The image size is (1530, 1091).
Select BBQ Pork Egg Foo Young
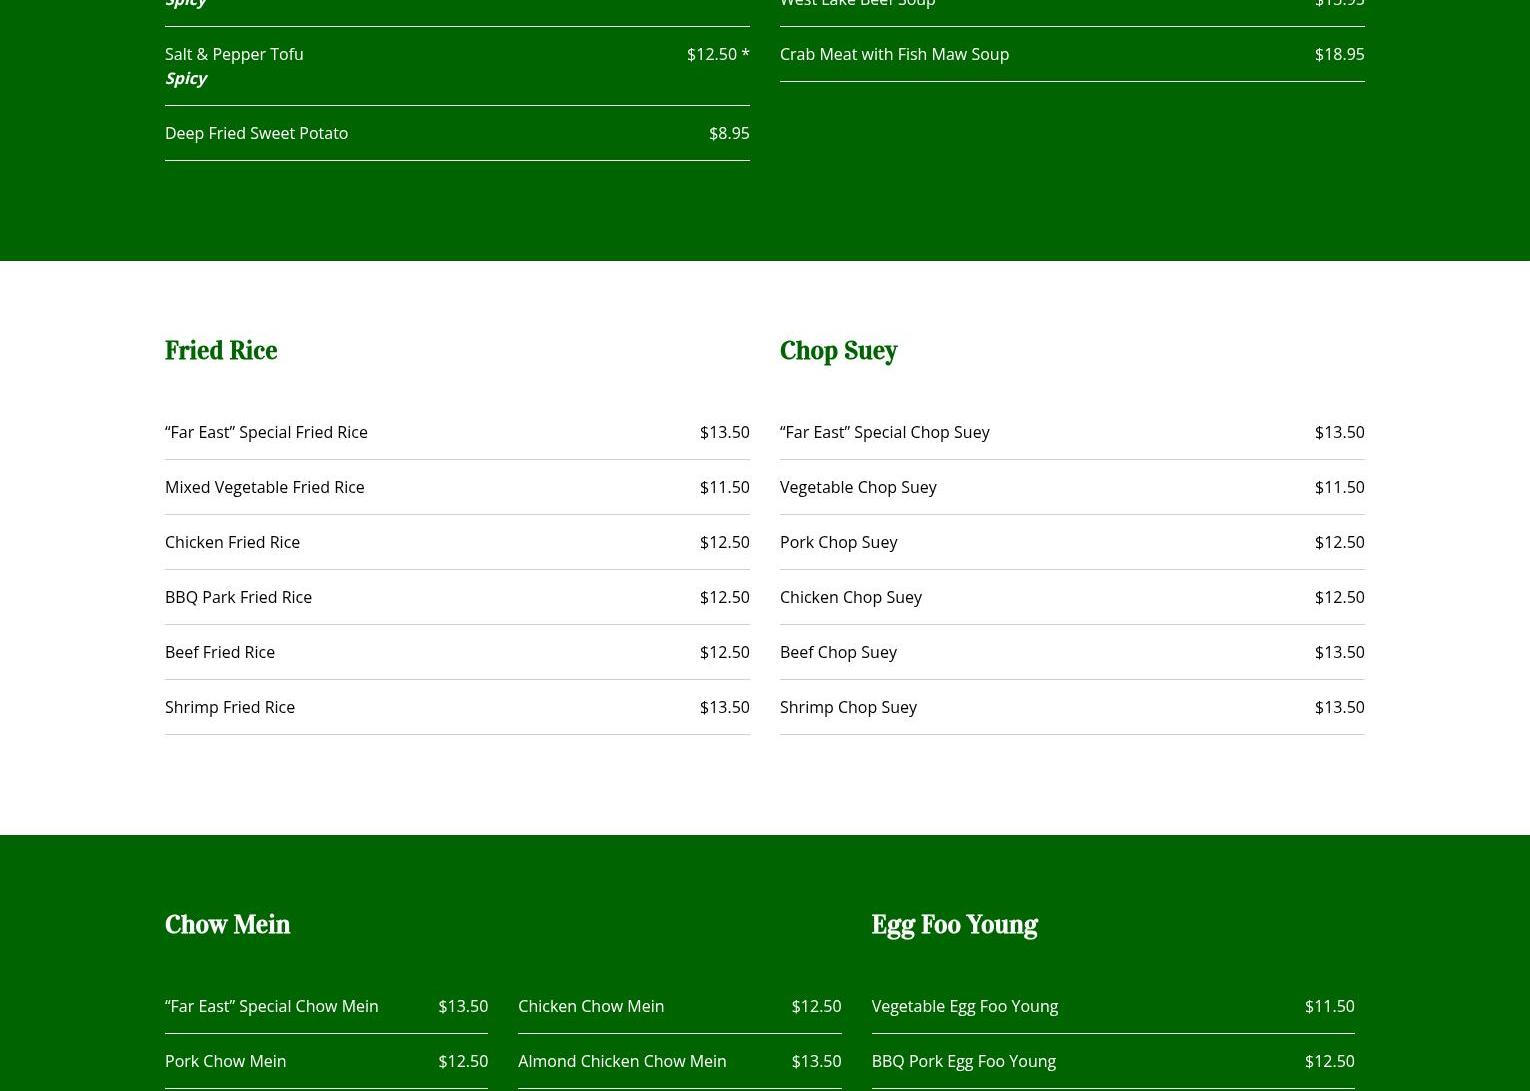pyautogui.click(x=963, y=1061)
